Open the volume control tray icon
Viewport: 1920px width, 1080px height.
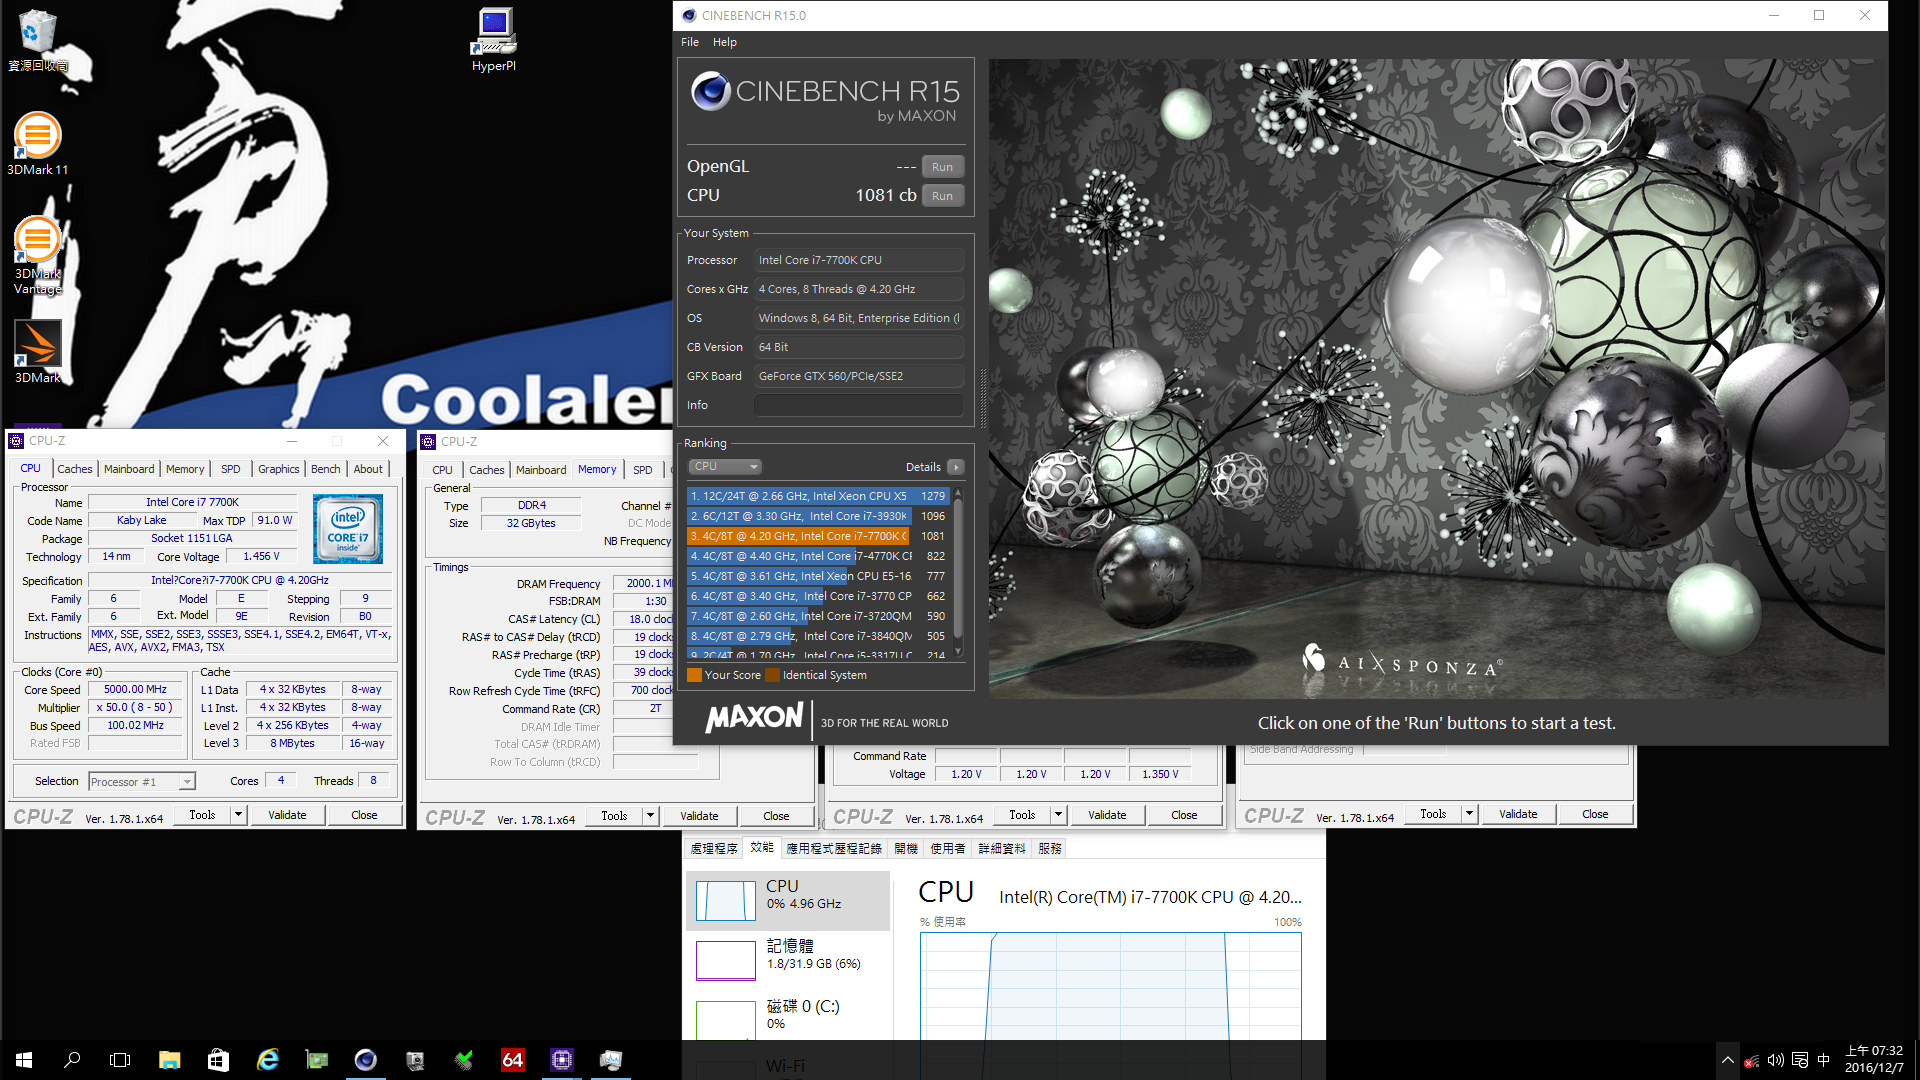click(1775, 1060)
